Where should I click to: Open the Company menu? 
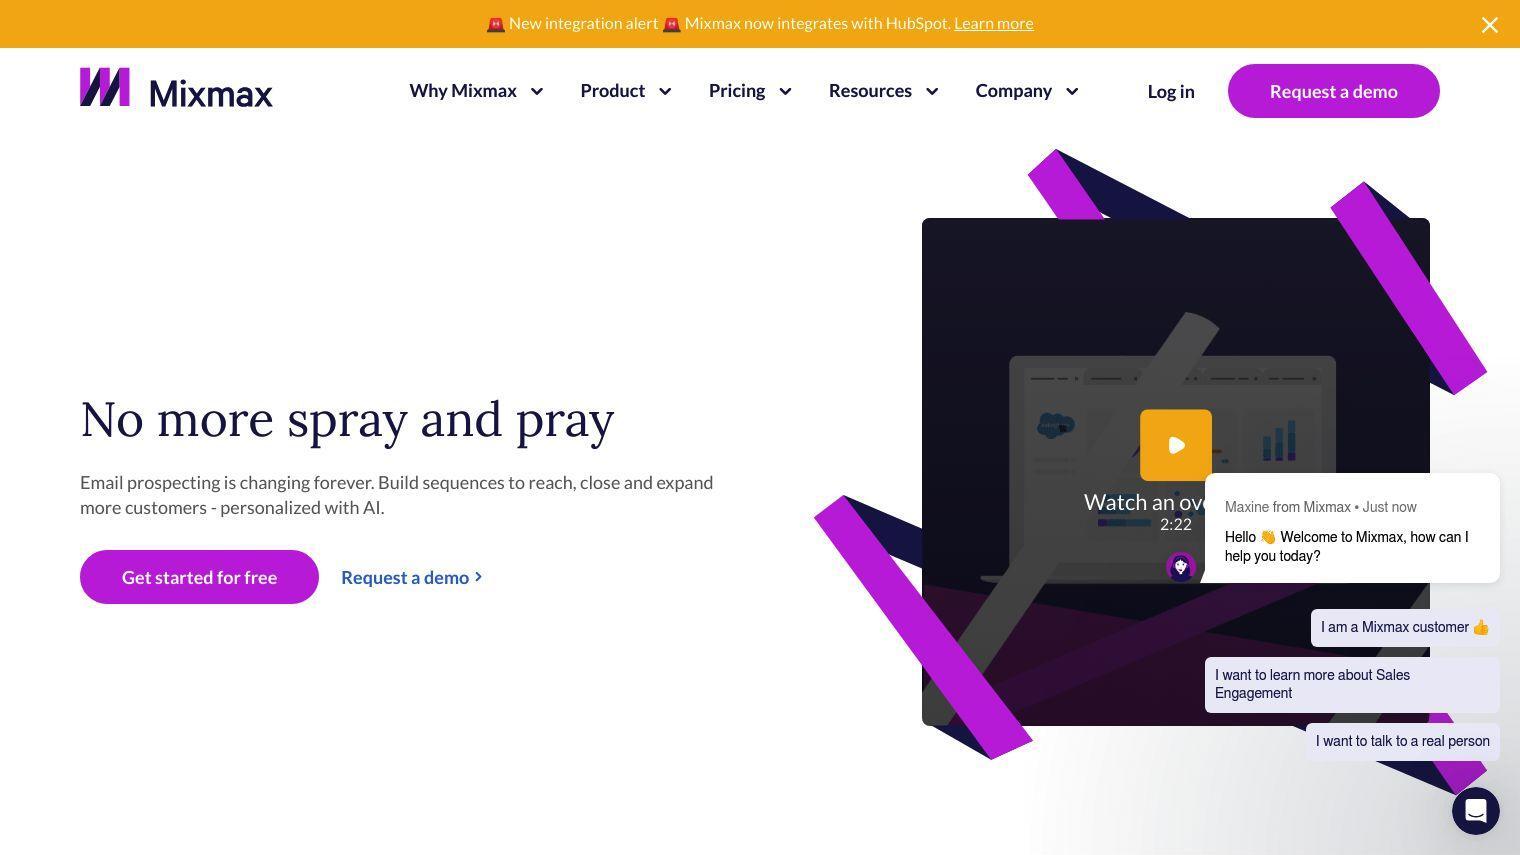[1013, 91]
